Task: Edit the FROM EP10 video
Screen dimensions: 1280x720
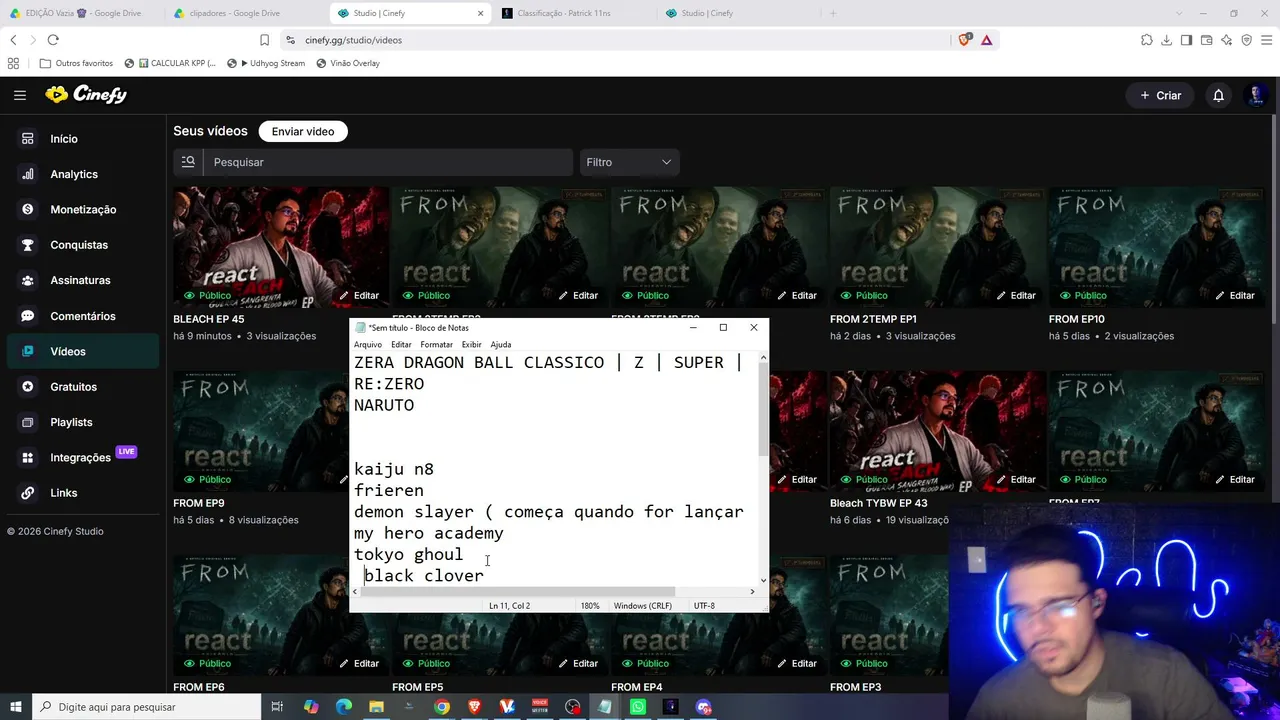Action: pyautogui.click(x=1234, y=296)
